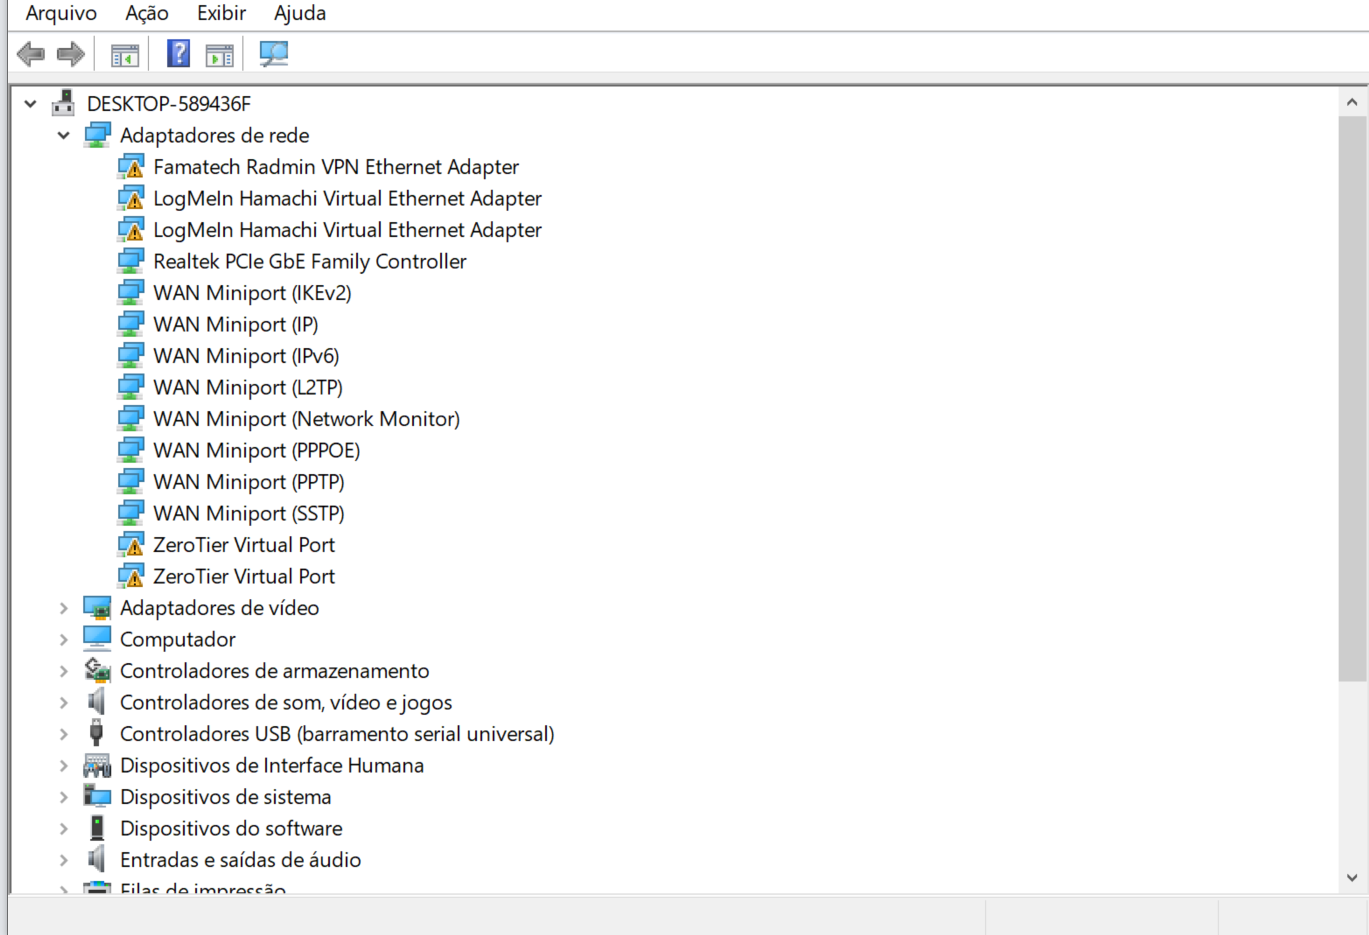The width and height of the screenshot is (1369, 935).
Task: Select Controladores de armazenamento label
Action: [275, 671]
